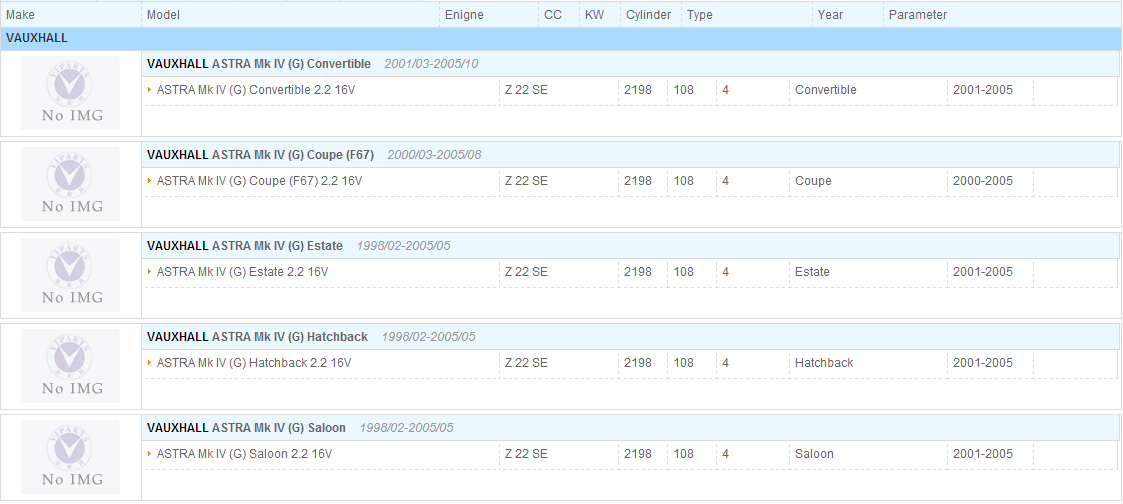Click orange arrow beside Estate 2.2 16V
Screen dimensions: 1123x504
click(150, 271)
